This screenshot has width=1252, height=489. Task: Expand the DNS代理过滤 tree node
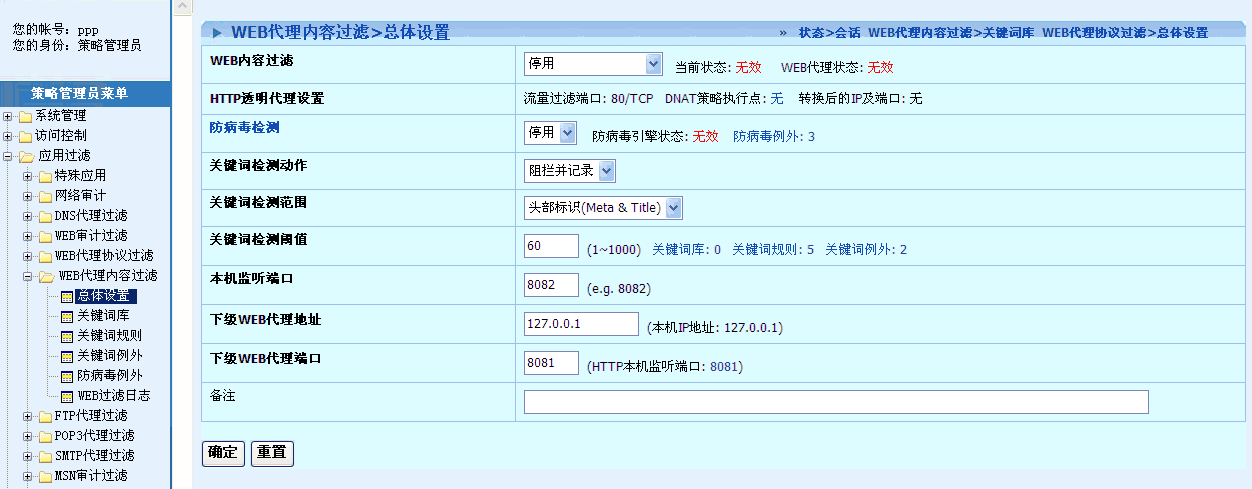tap(28, 216)
